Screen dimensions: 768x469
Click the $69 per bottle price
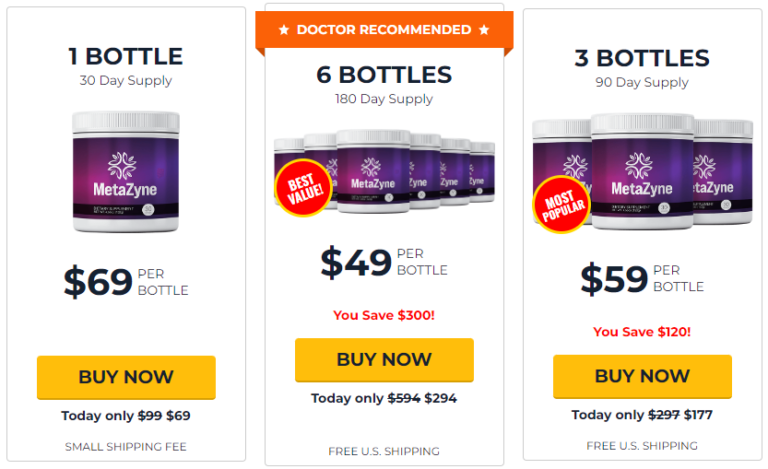[x=126, y=282]
